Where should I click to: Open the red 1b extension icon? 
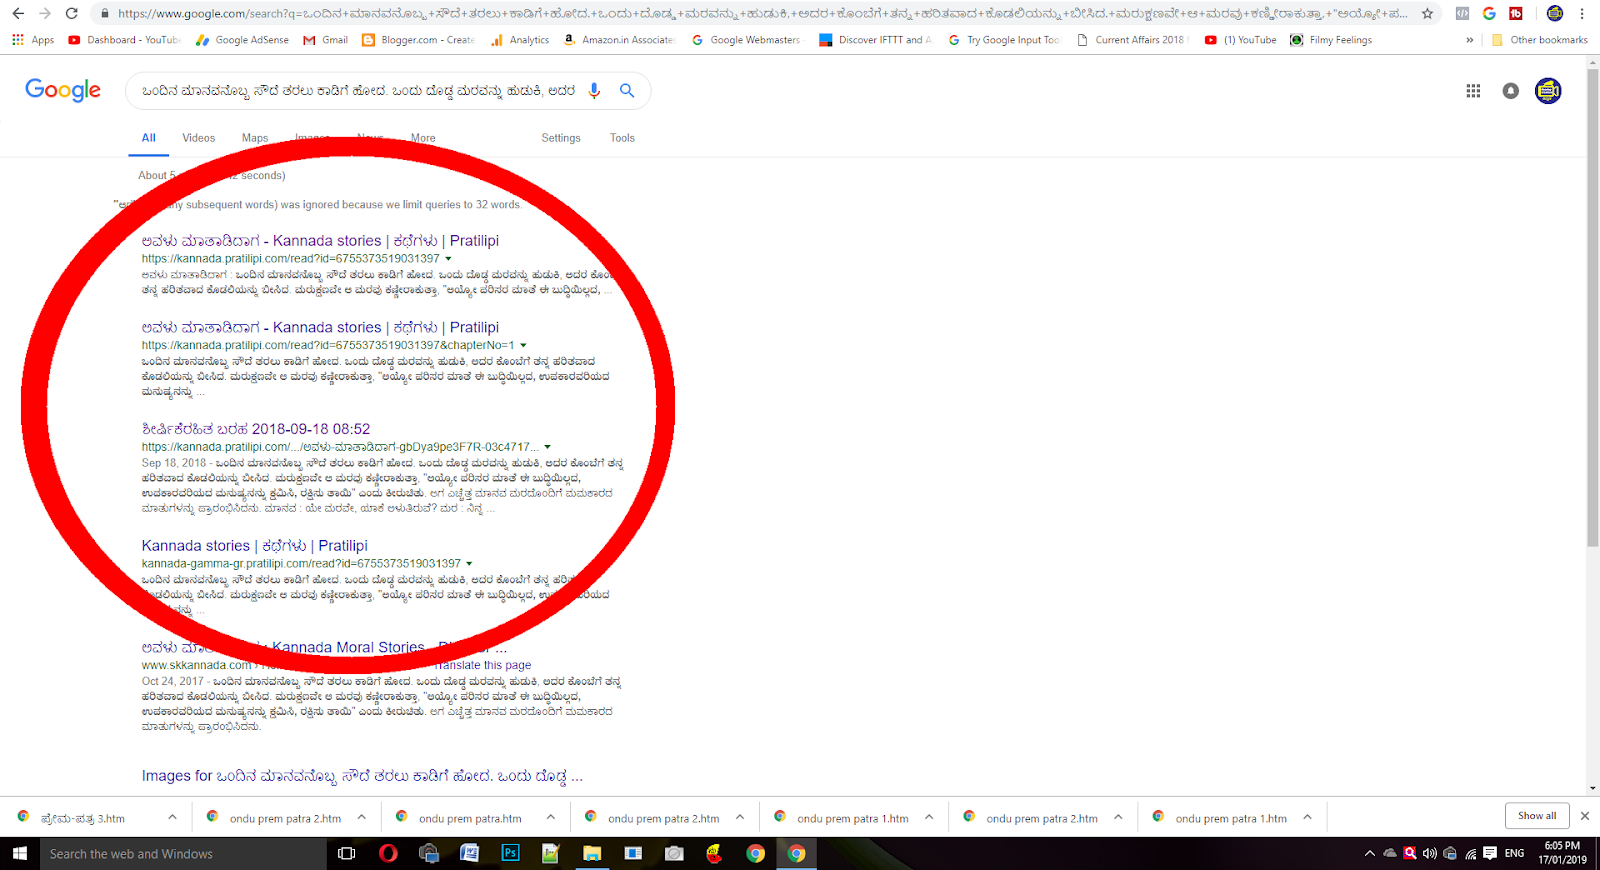(x=1516, y=13)
